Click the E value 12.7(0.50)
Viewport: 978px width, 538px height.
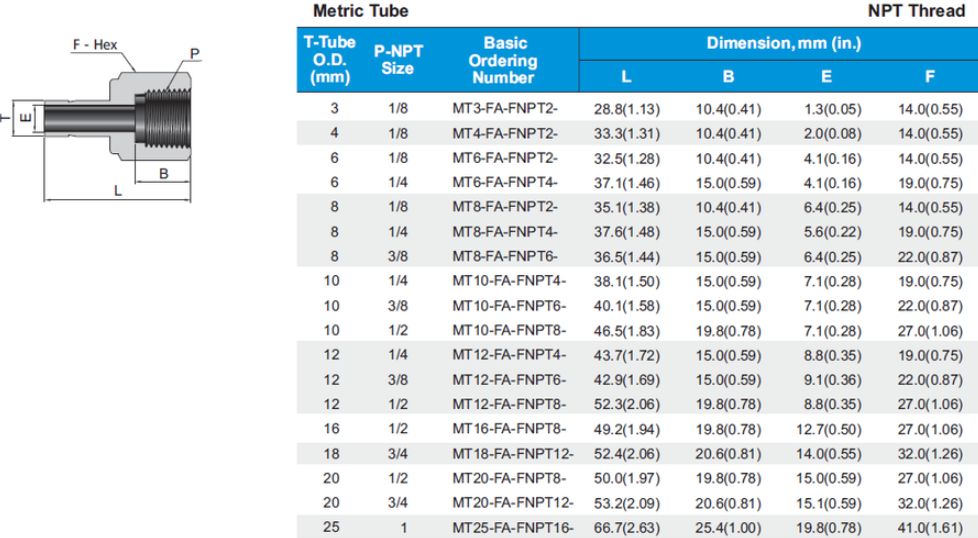pos(827,429)
